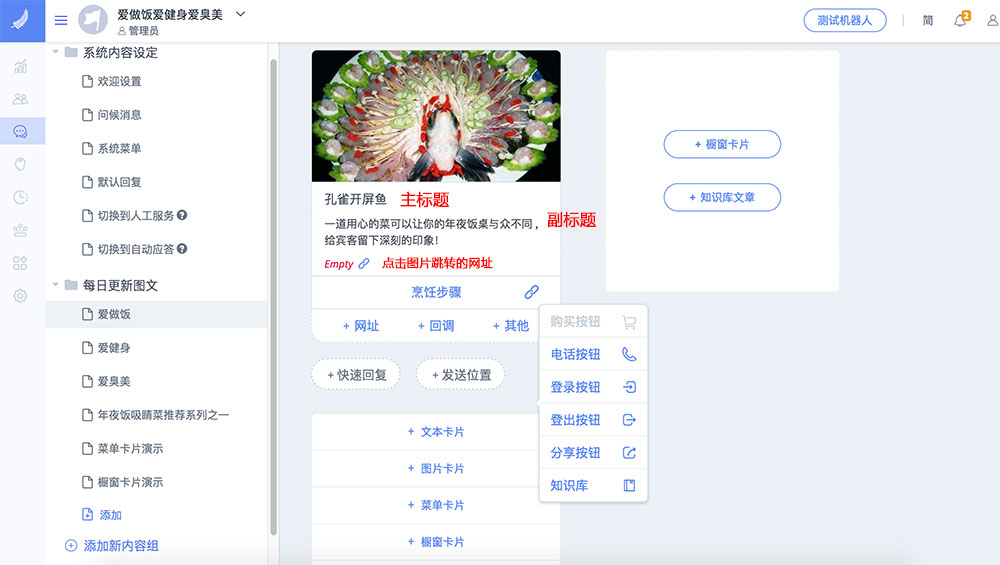Select 知识库 from the popup menu
1000x565 pixels.
pos(593,485)
